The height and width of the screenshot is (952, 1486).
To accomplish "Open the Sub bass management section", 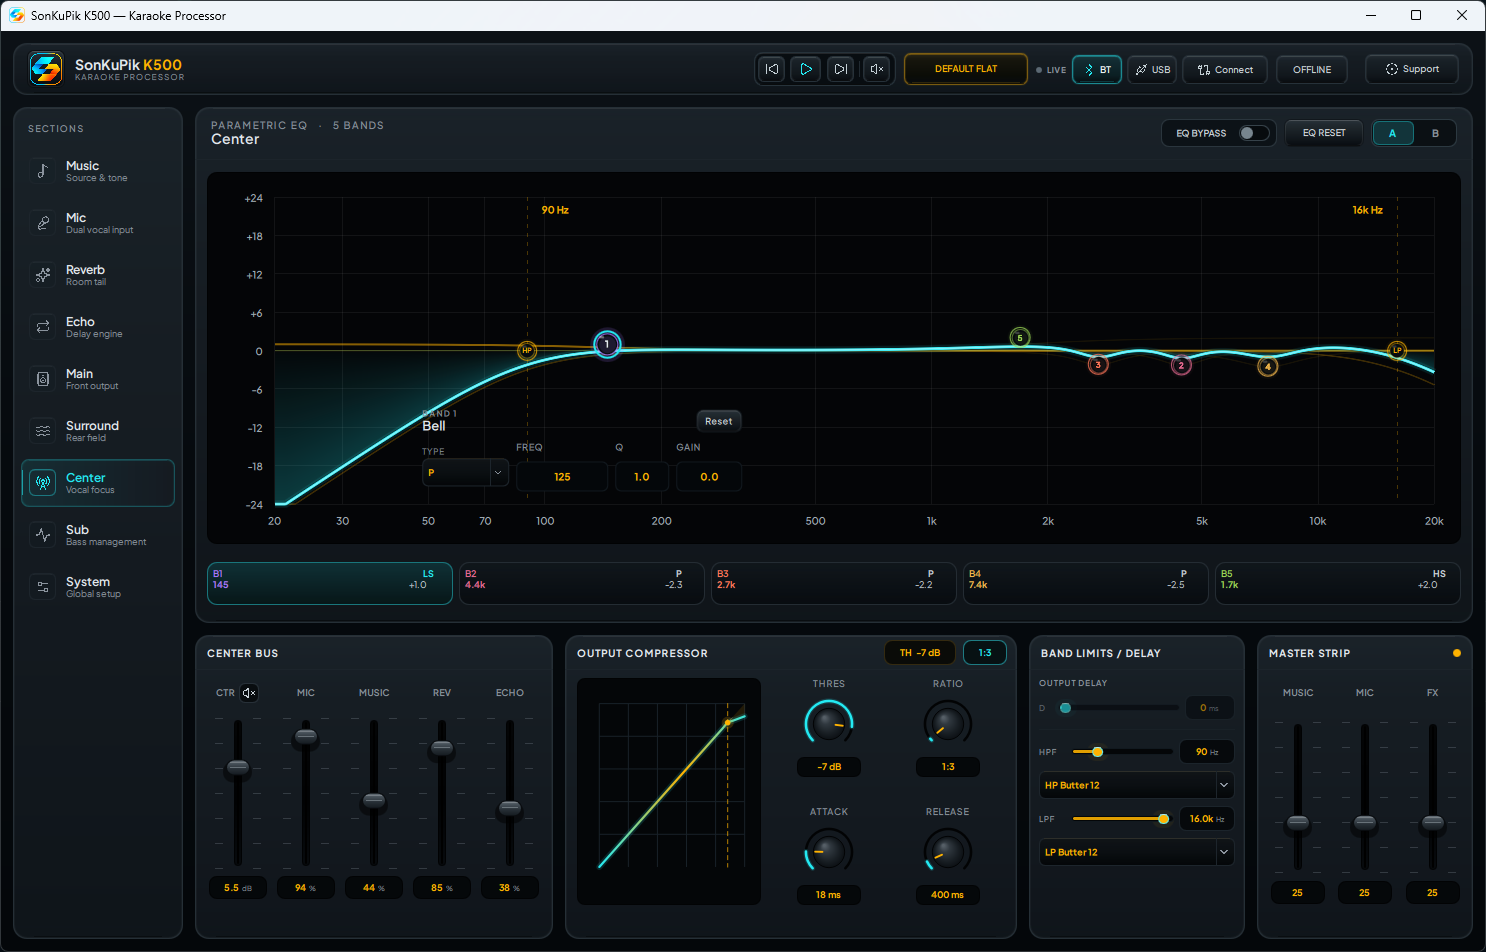I will (98, 535).
